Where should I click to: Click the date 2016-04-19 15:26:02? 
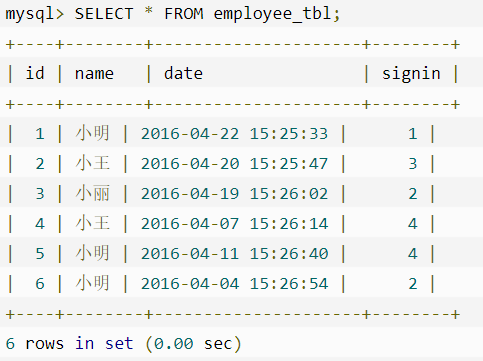[234, 194]
